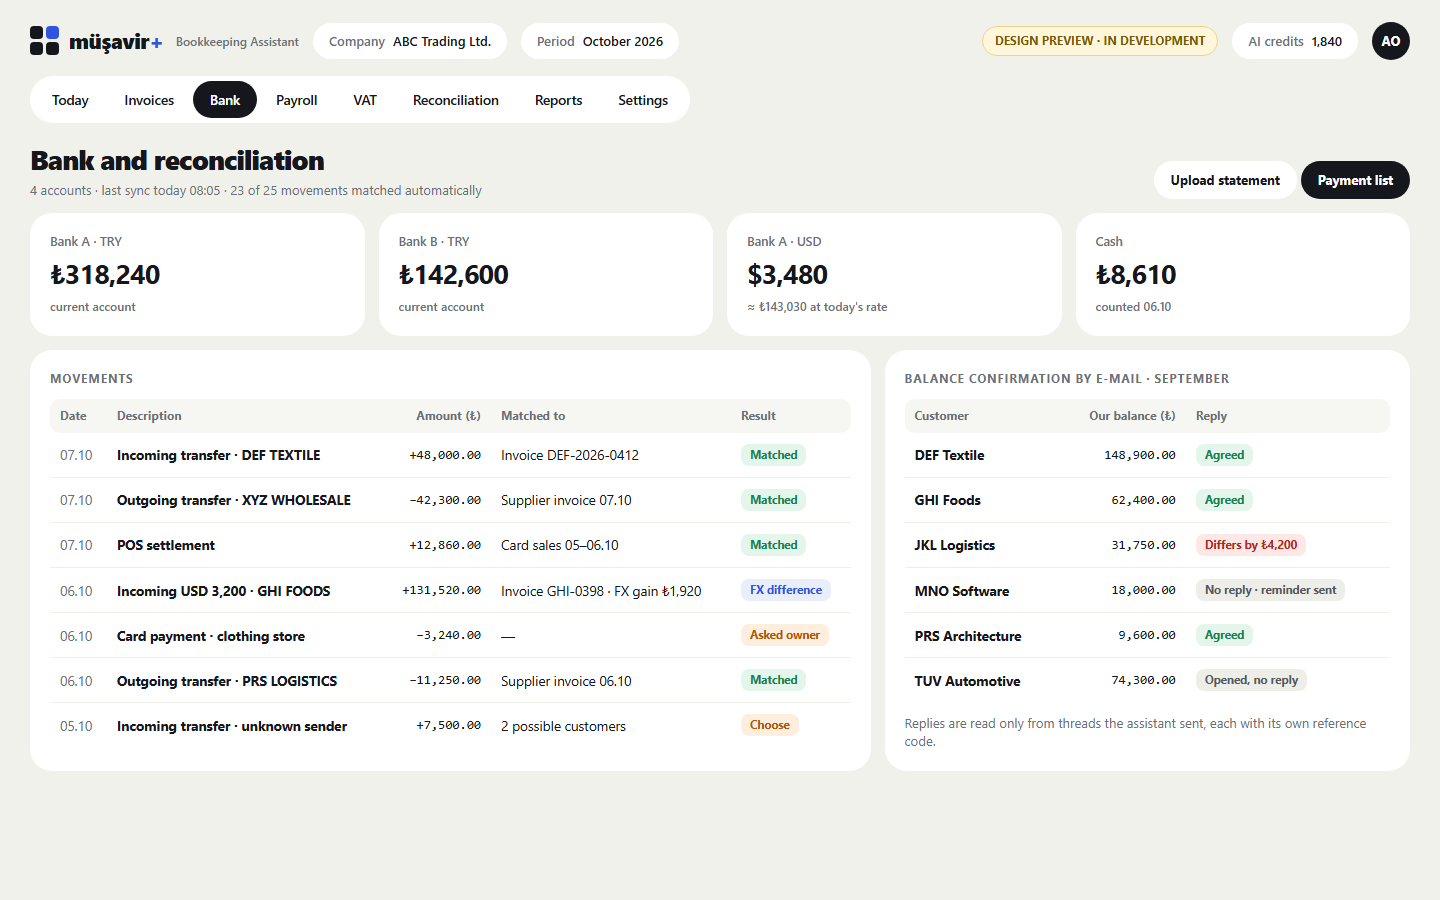Click the Opened, no reply badge

coord(1251,680)
